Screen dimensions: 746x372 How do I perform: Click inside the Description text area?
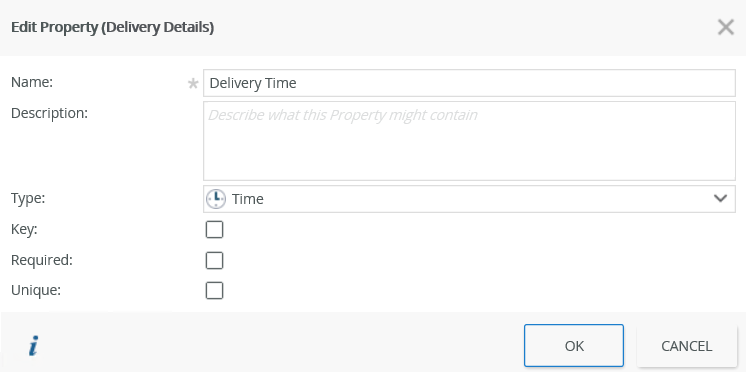(x=469, y=141)
